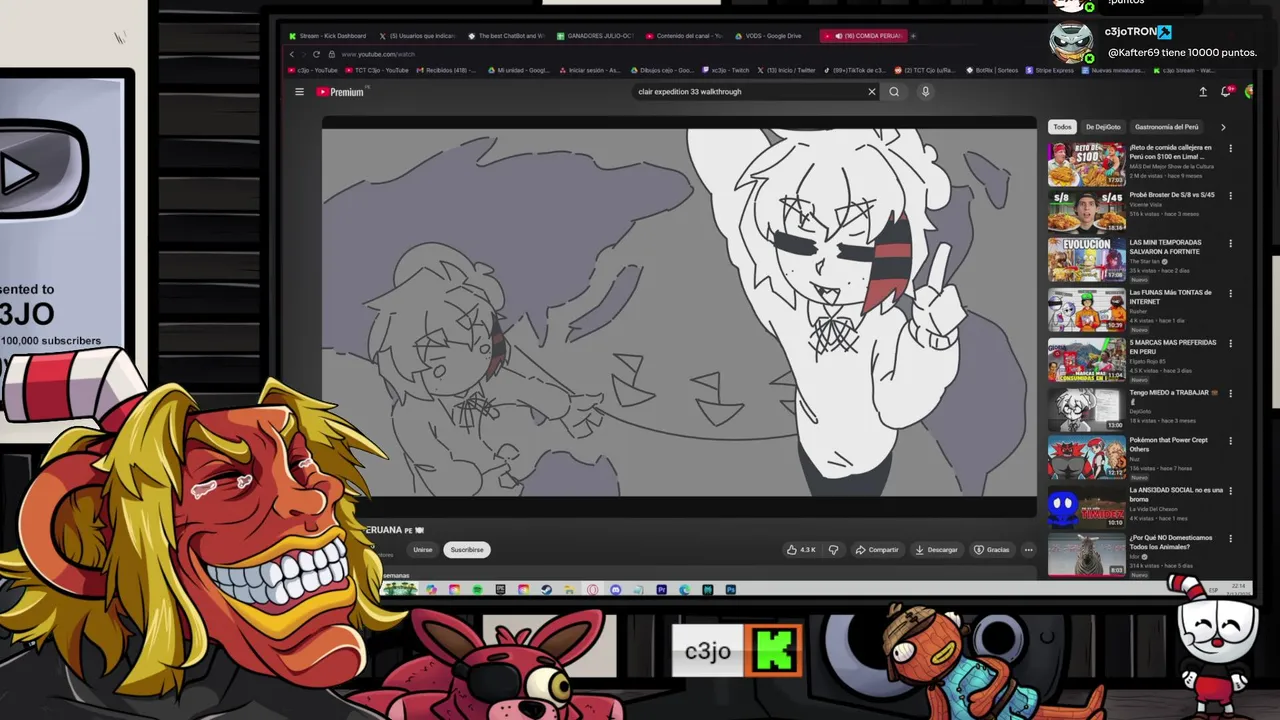Open a new browser tab with plus
The image size is (1280, 720).
tap(913, 36)
